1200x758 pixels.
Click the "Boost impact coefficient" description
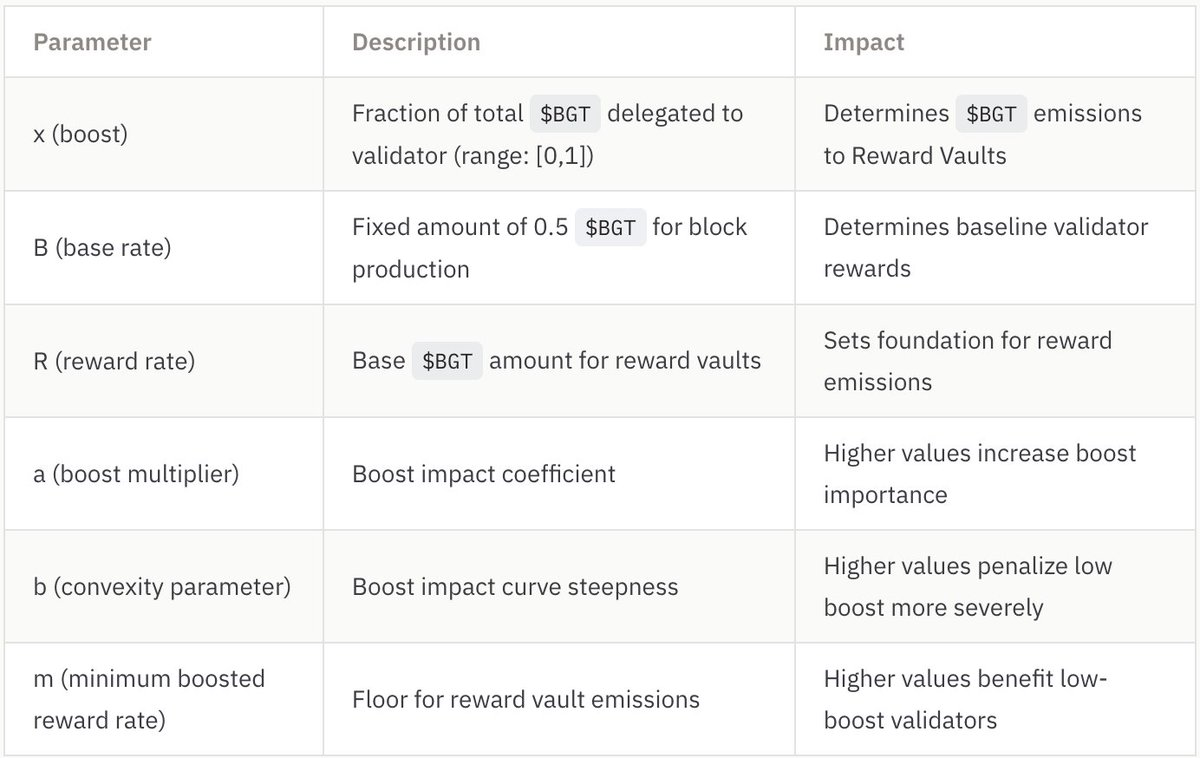[483, 473]
